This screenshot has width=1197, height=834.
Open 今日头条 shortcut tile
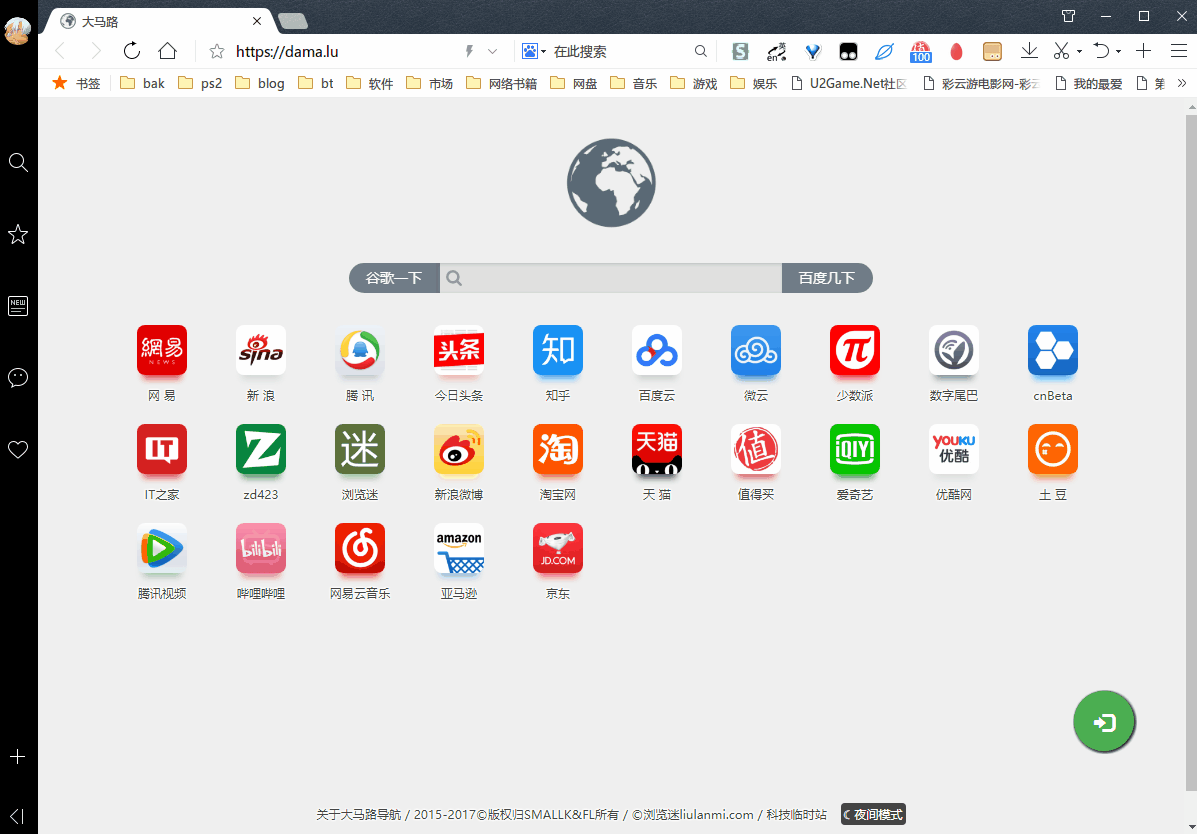[459, 351]
